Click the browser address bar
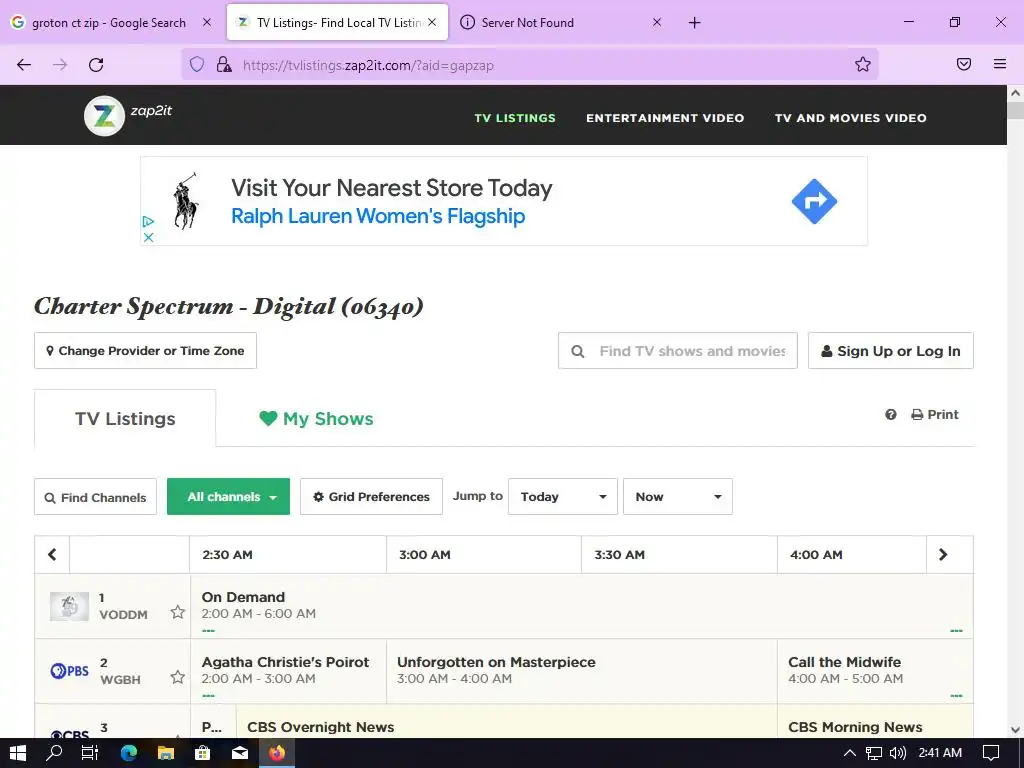 (529, 65)
